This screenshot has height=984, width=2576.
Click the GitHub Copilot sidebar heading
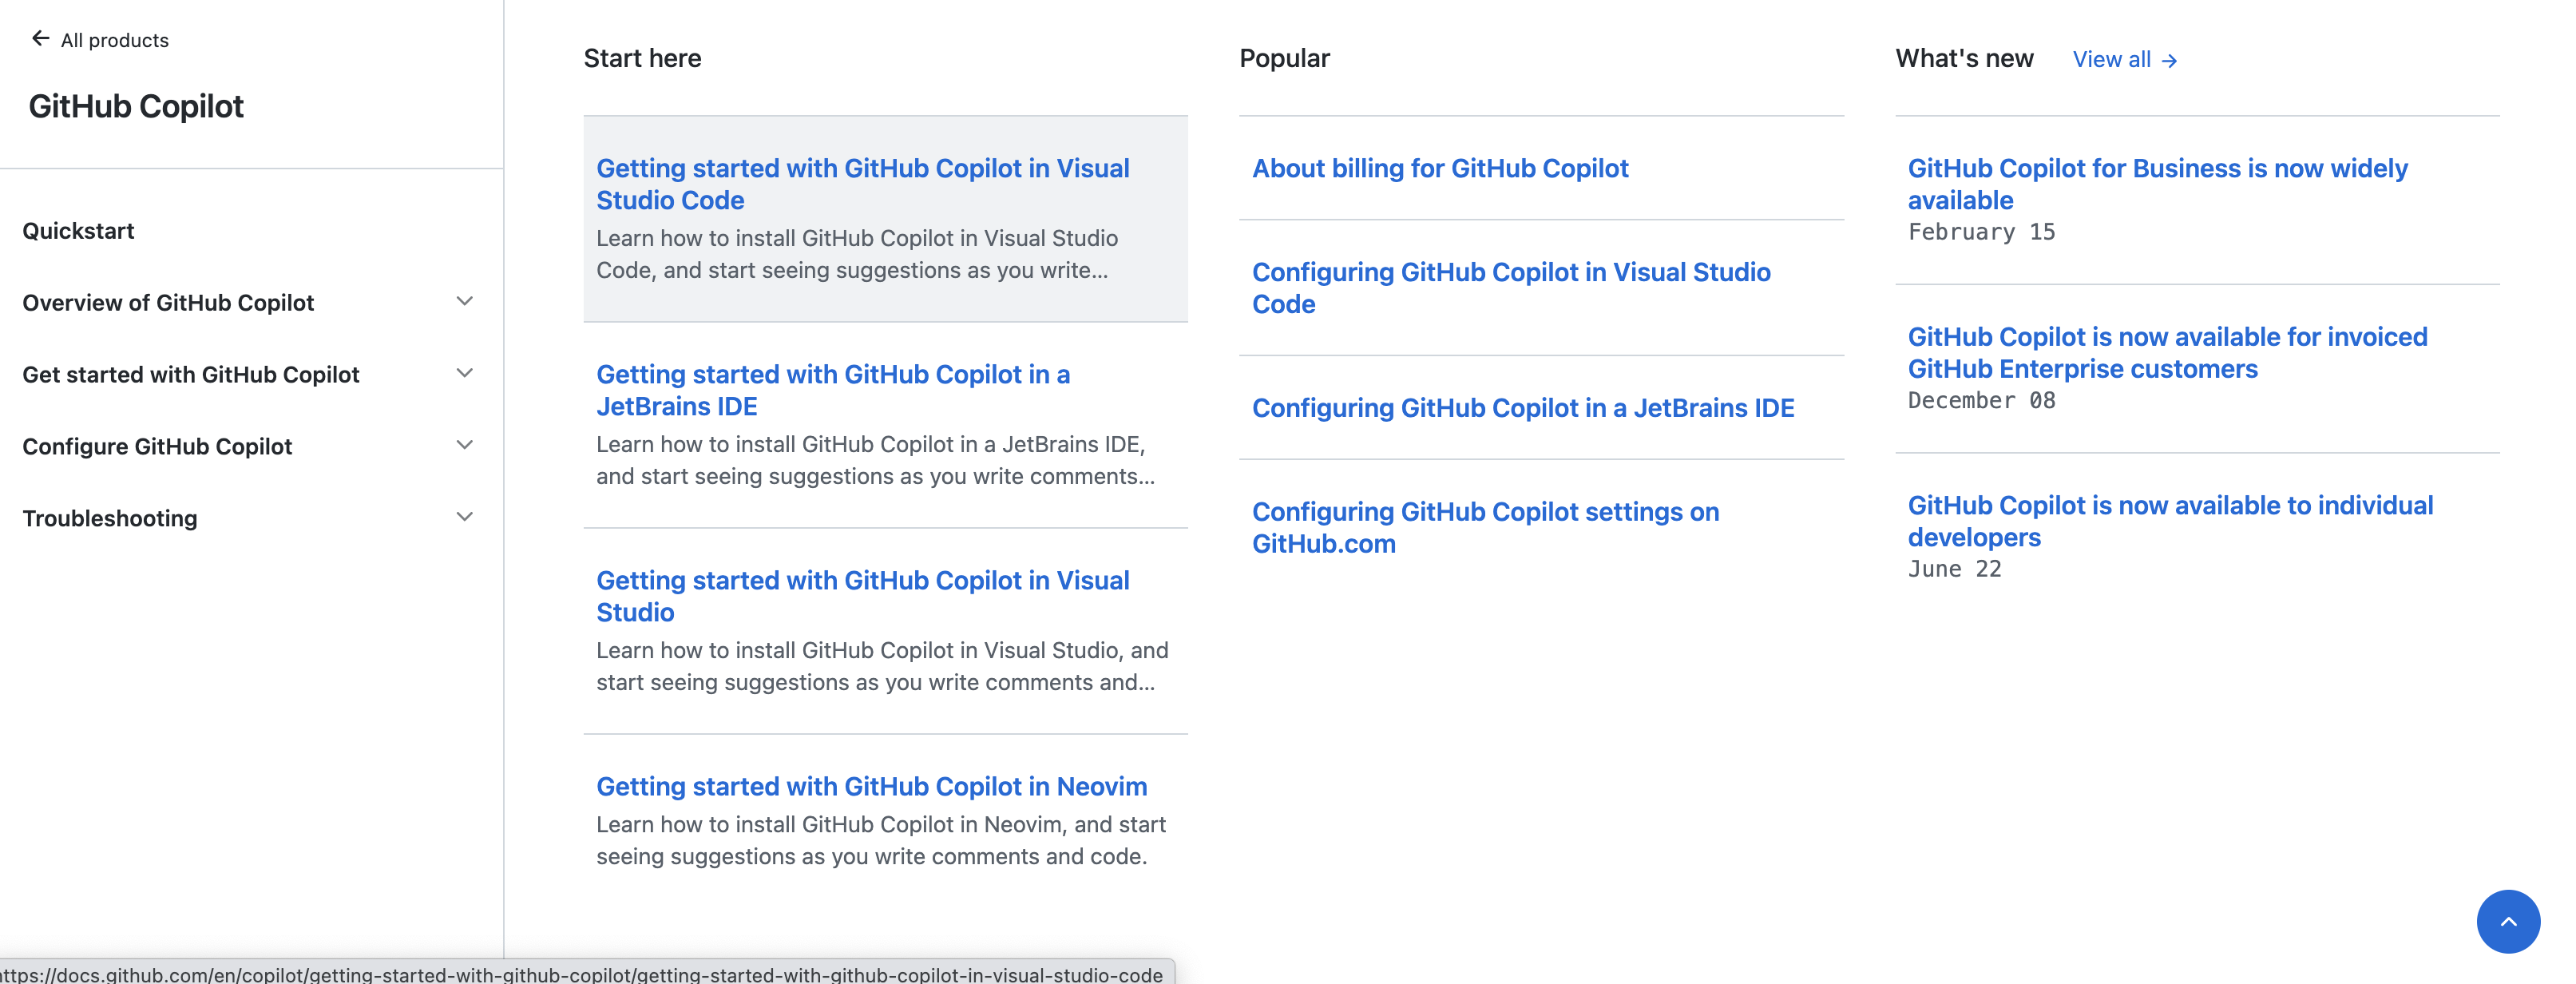pos(136,106)
